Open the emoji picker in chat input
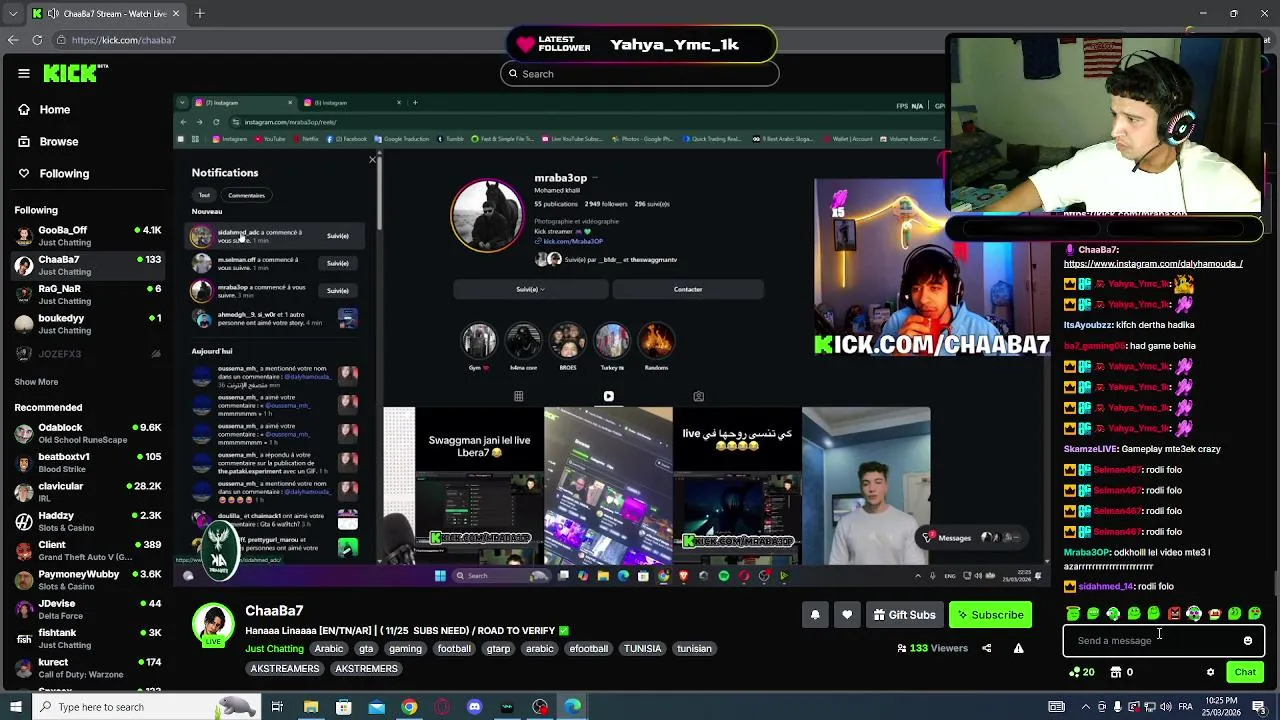The image size is (1280, 720). [1248, 641]
